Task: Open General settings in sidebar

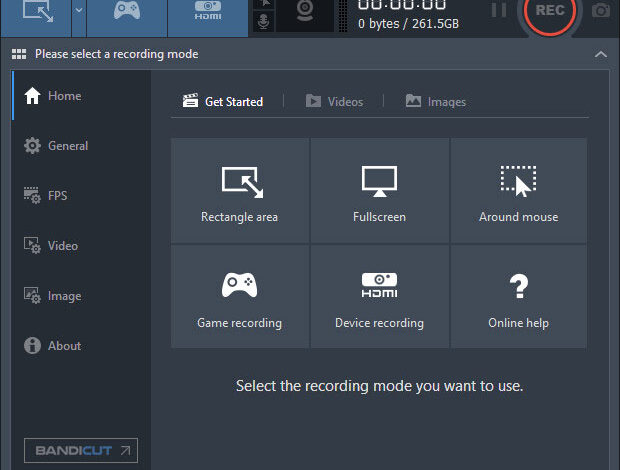Action: pos(81,146)
